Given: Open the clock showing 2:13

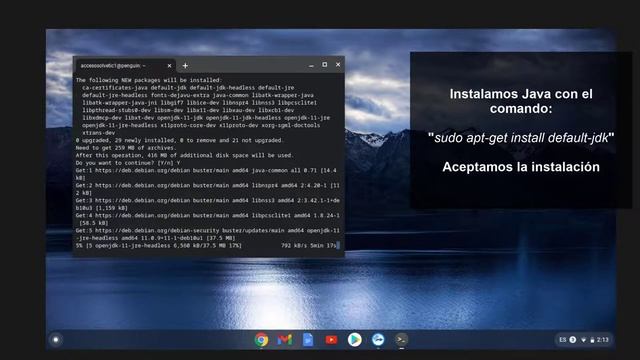Looking at the screenshot, I should pos(602,340).
